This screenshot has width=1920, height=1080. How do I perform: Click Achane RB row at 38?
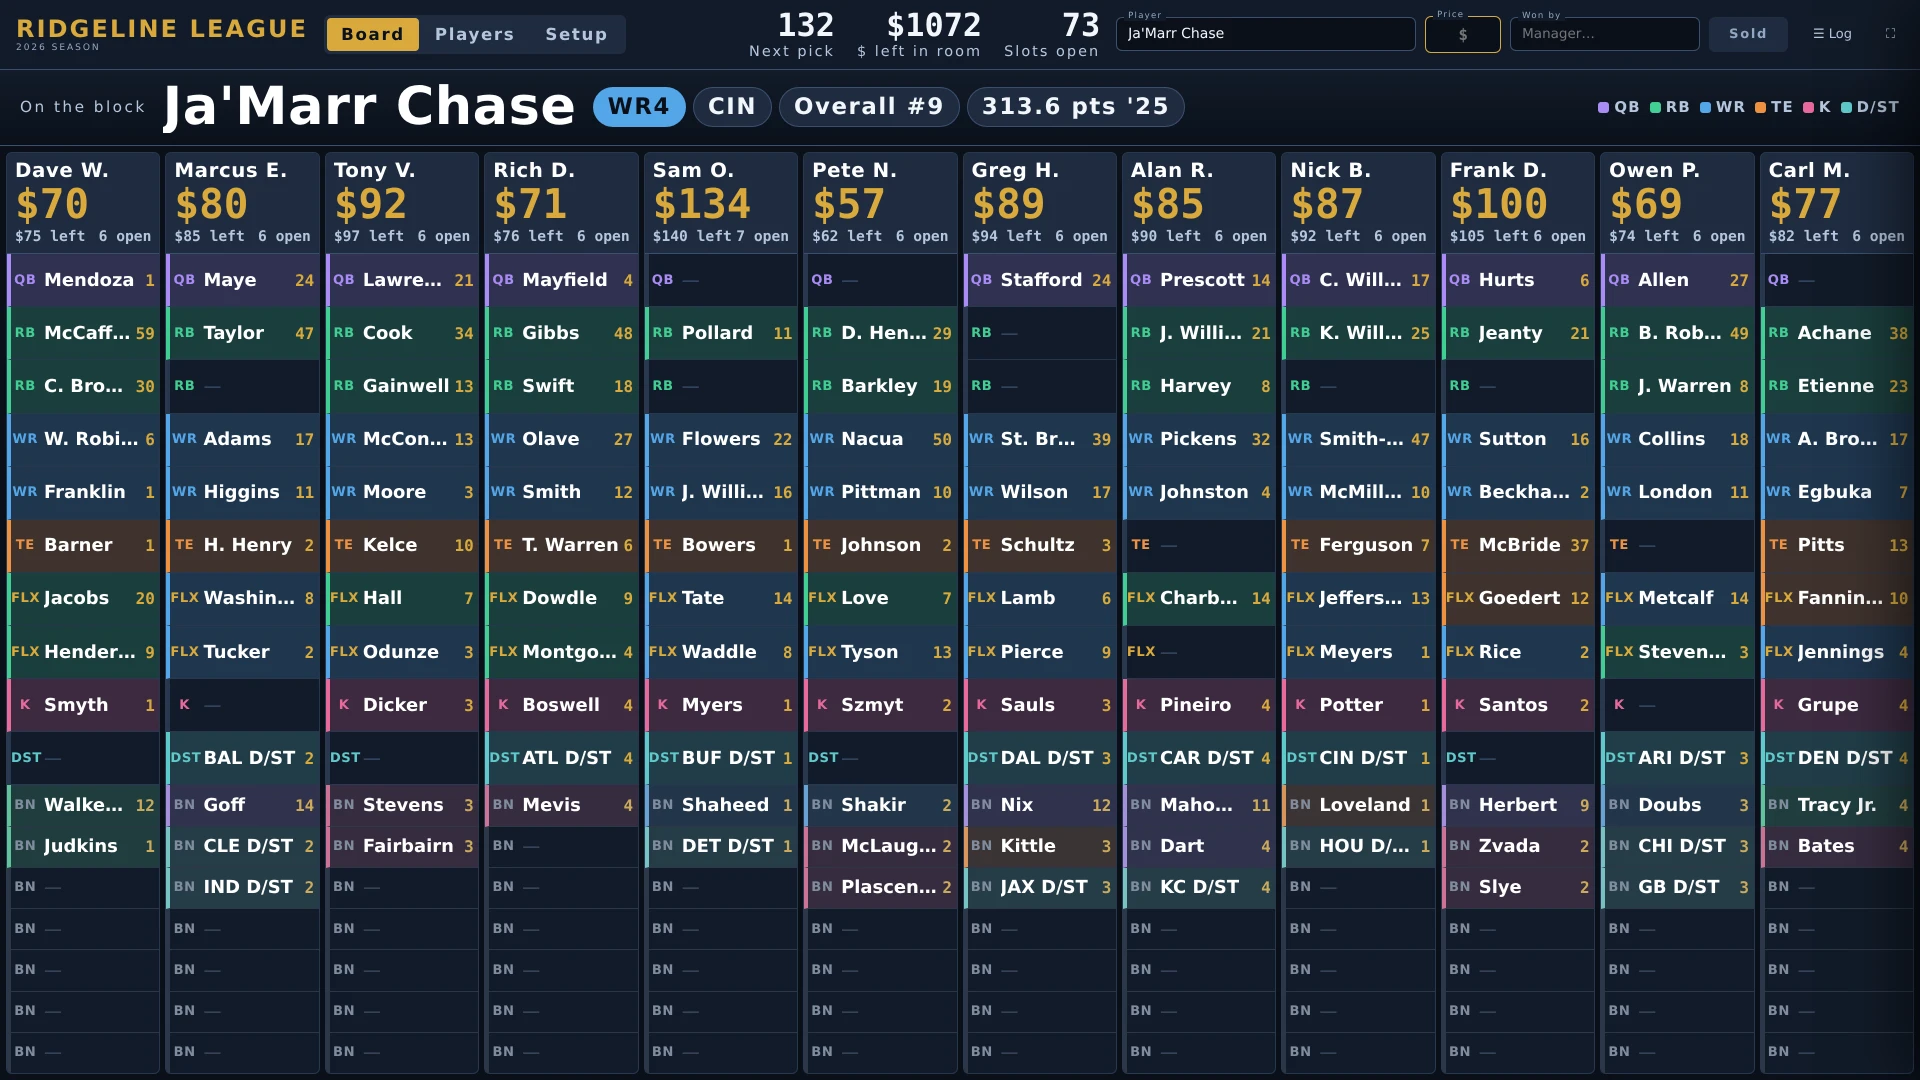[1837, 333]
